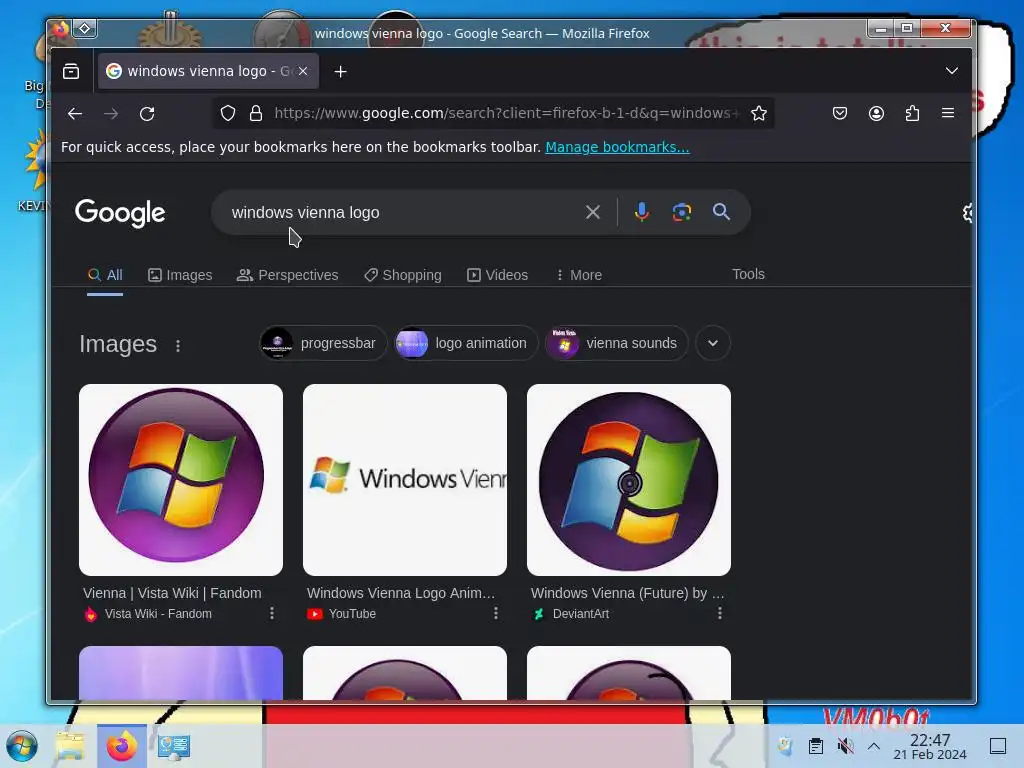The image size is (1024, 768).
Task: Submit search with magnifying glass icon
Action: point(721,212)
